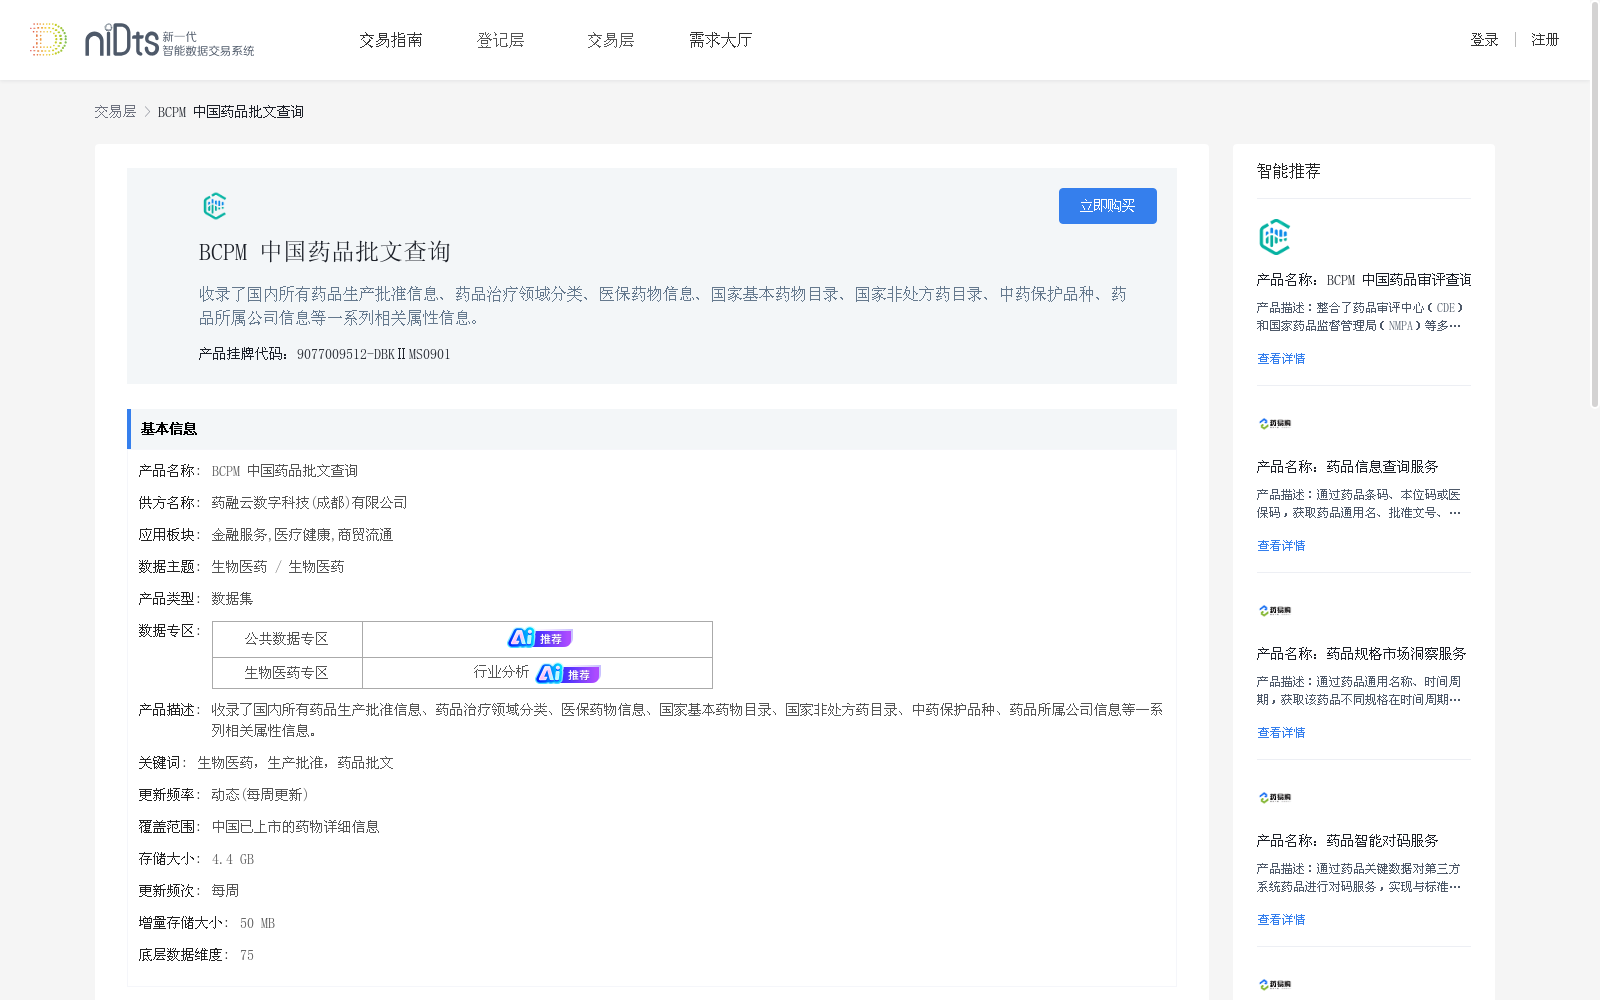This screenshot has height=1000, width=1600.
Task: Open 查看详情 for 药品信息查询服务
Action: tap(1281, 546)
